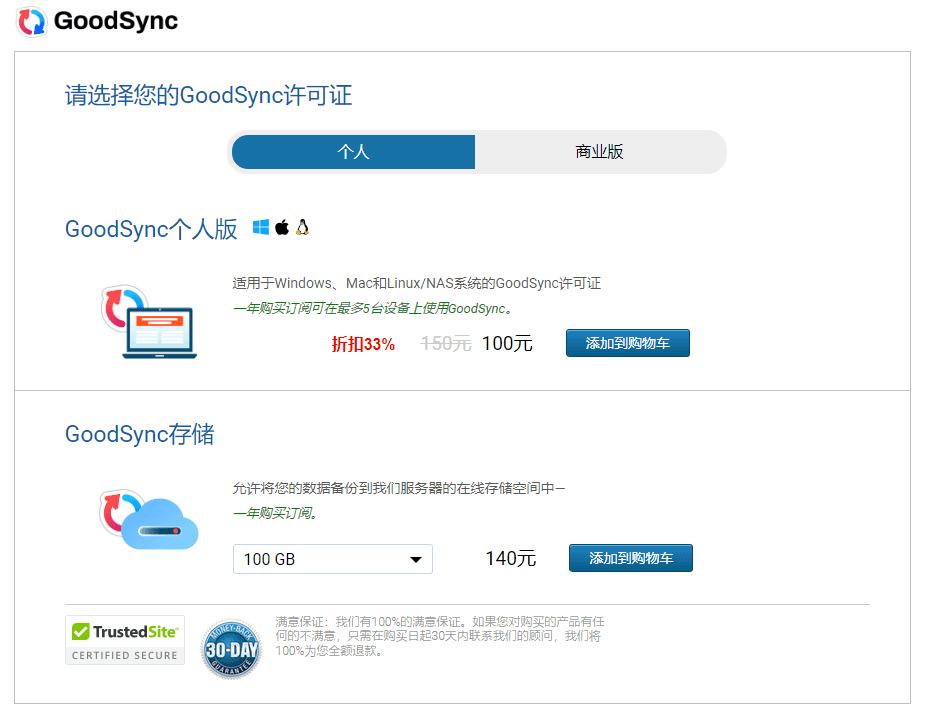
Task: Click the 100元 discounted price
Action: tap(507, 343)
